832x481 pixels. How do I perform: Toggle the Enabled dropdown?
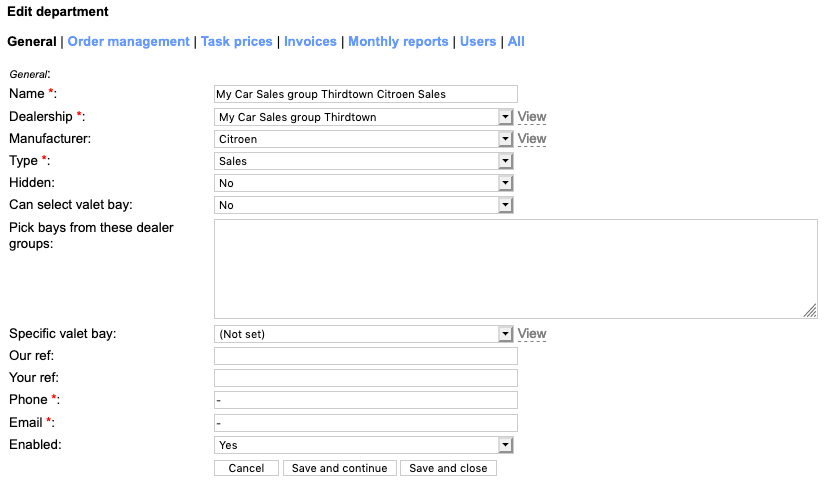point(364,445)
